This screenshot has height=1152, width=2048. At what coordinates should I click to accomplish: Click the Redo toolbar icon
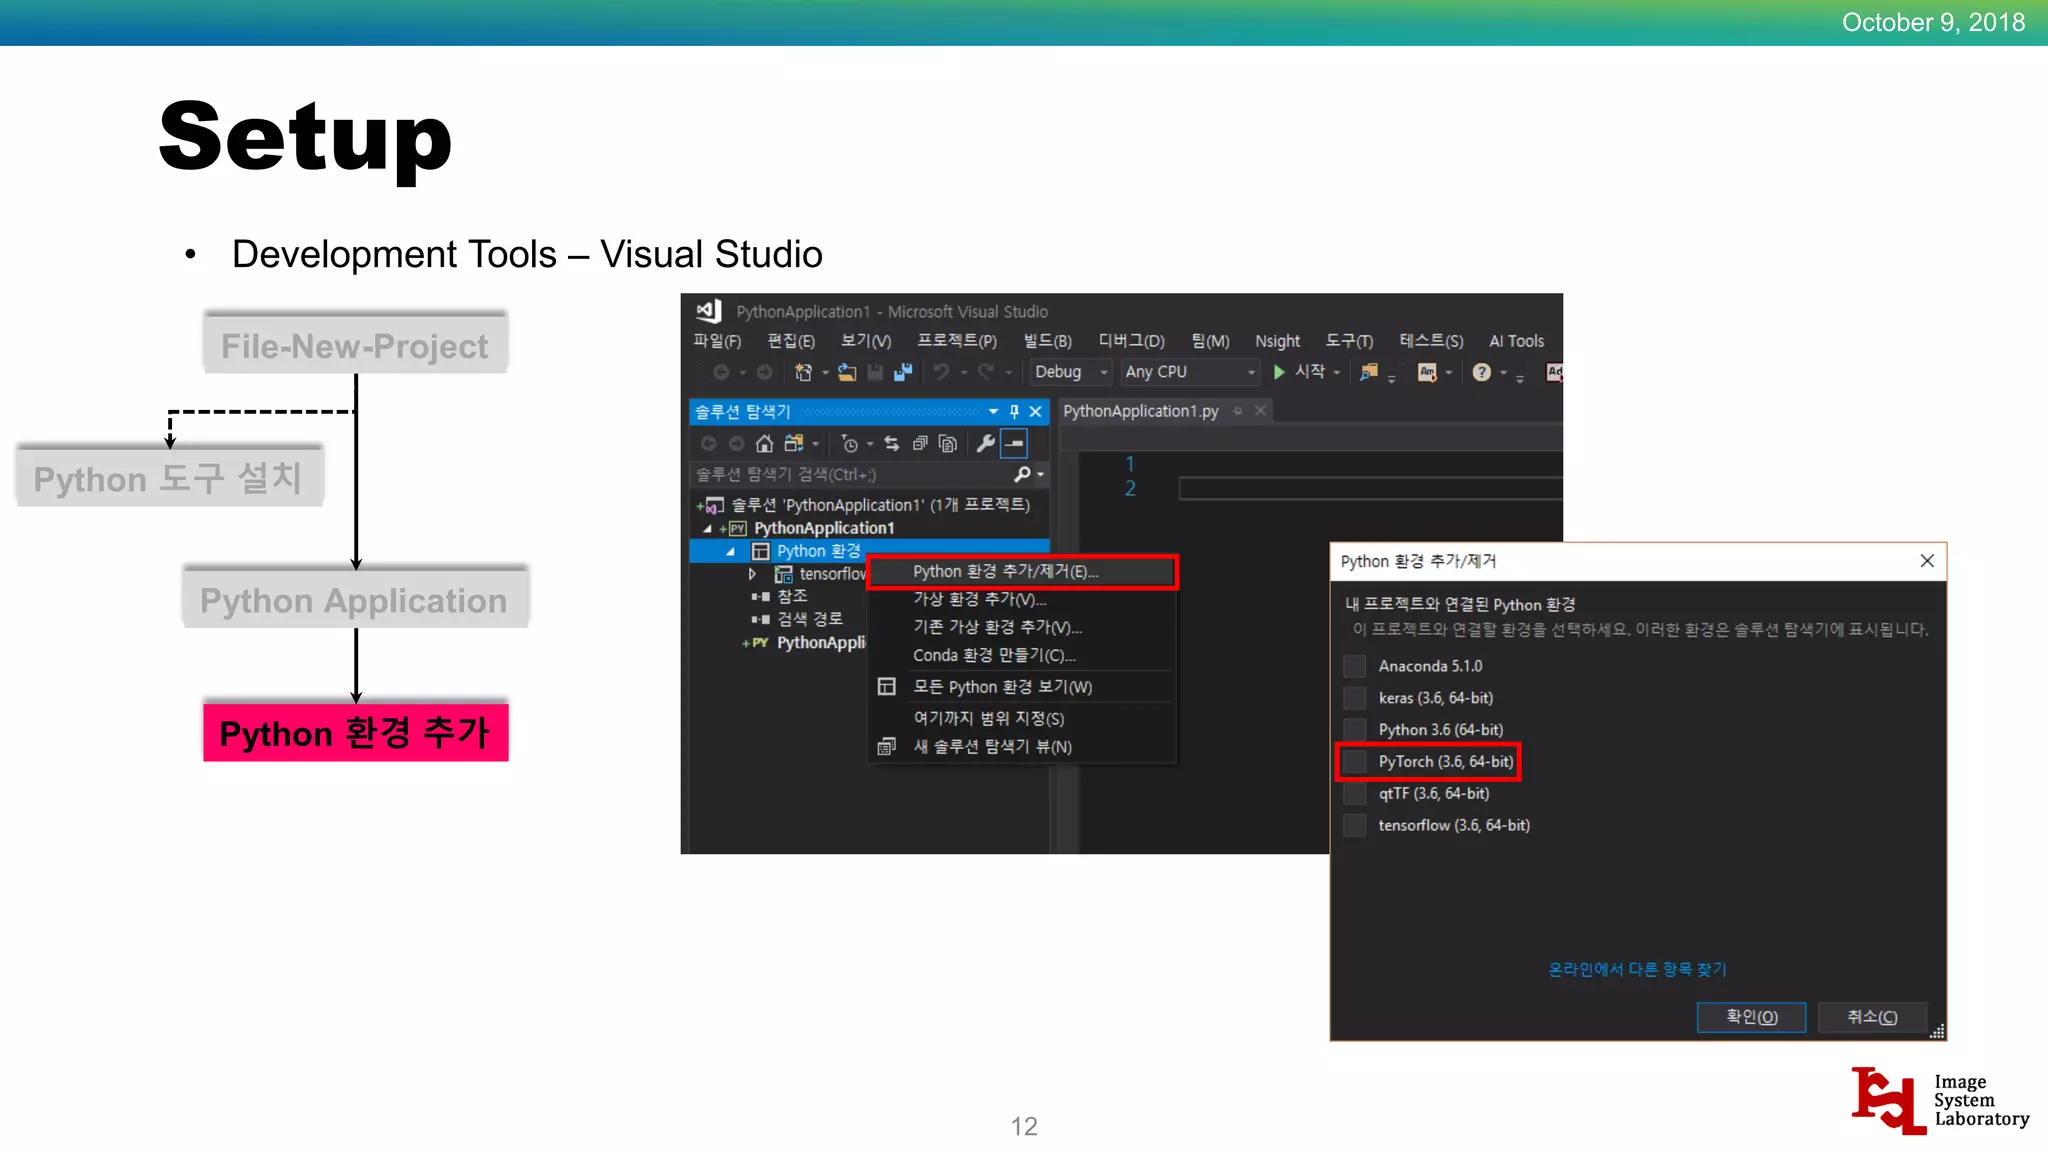point(986,372)
